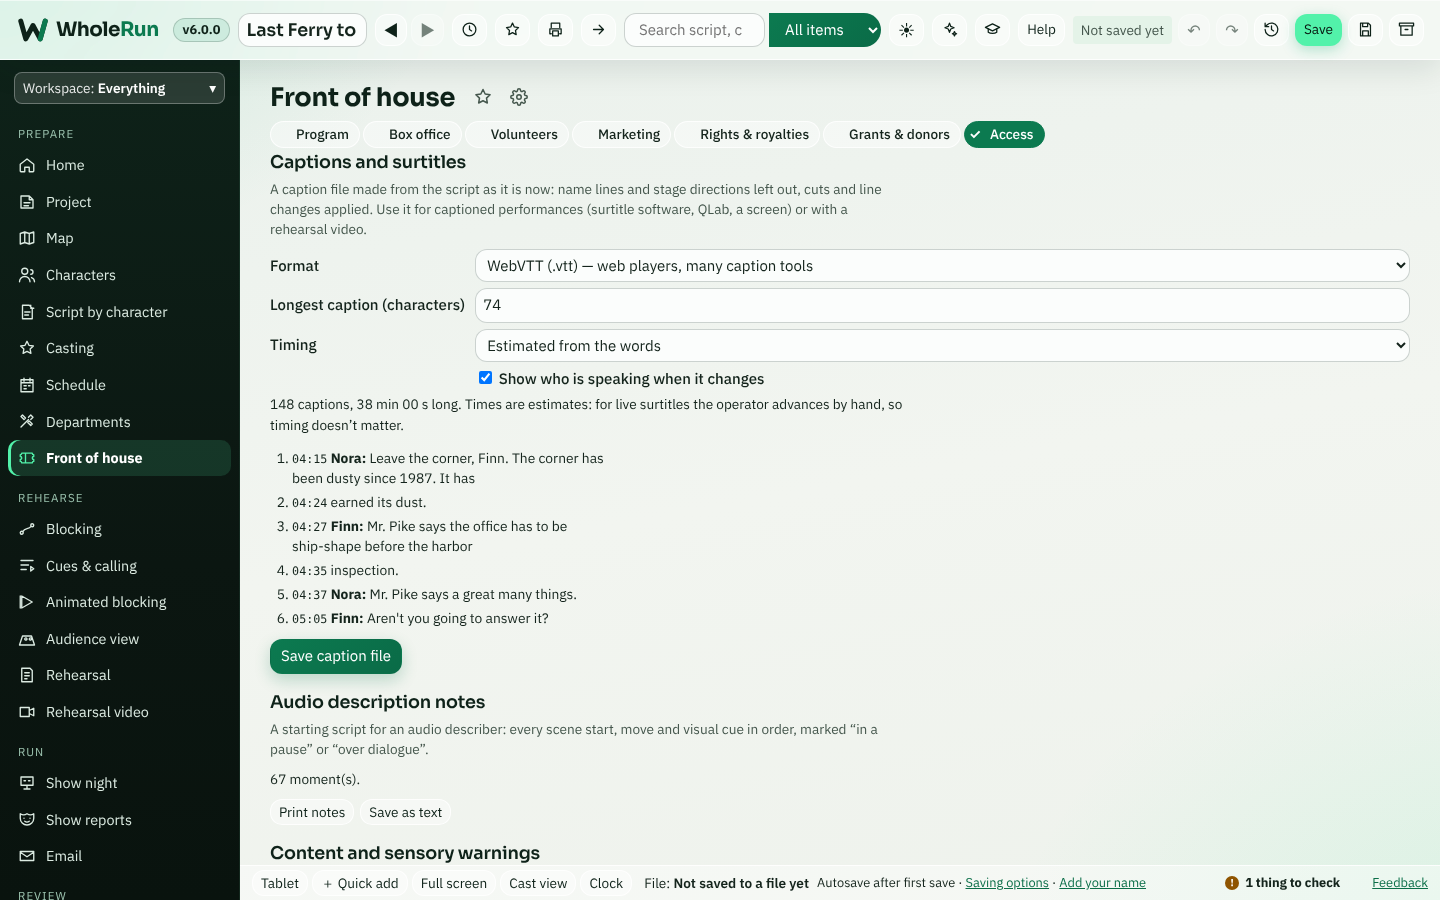Toggle 'Show who is speaking when it changes'

pos(486,378)
